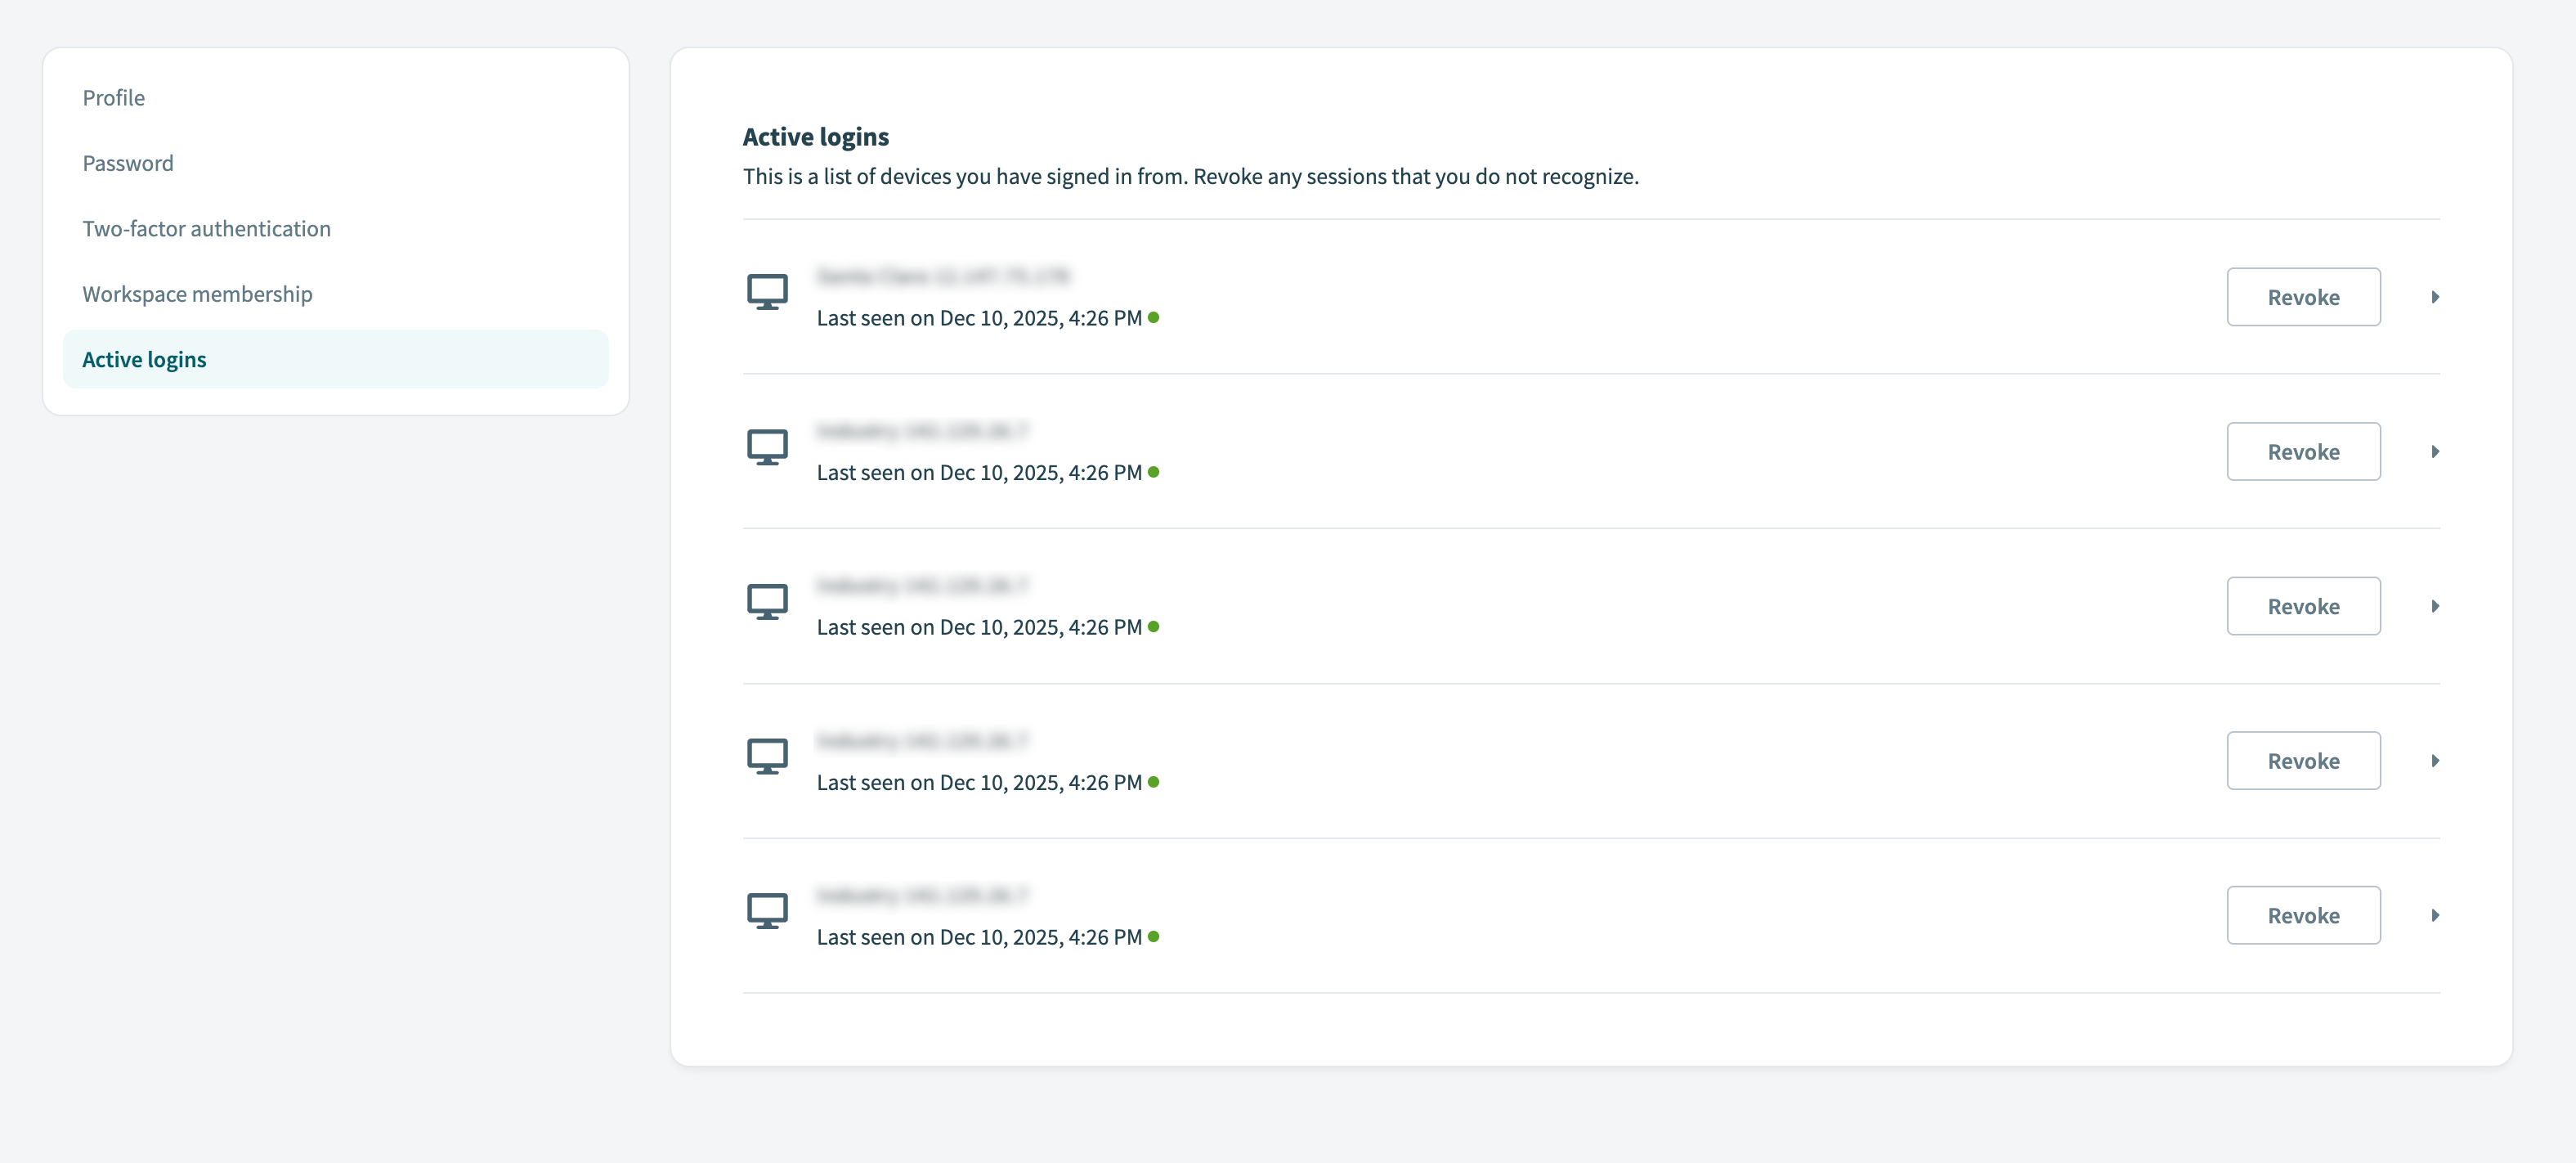Image resolution: width=2576 pixels, height=1163 pixels.
Task: Open the Two-factor authentication section
Action: click(x=206, y=228)
